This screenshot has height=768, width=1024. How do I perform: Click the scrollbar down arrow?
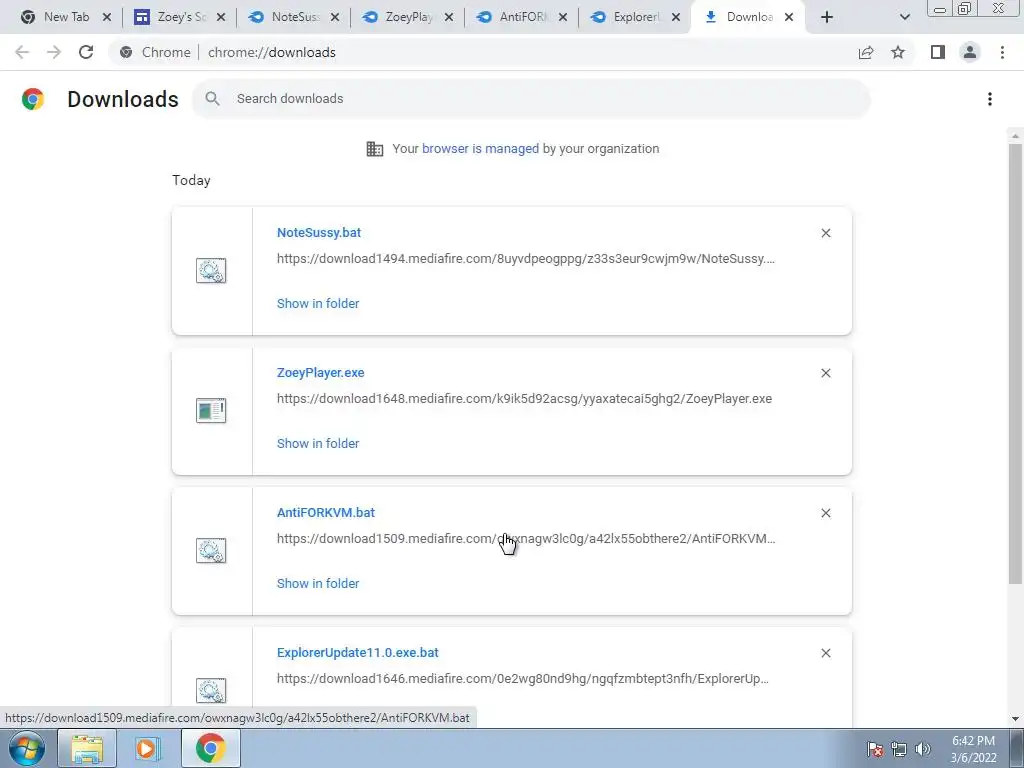(1015, 719)
